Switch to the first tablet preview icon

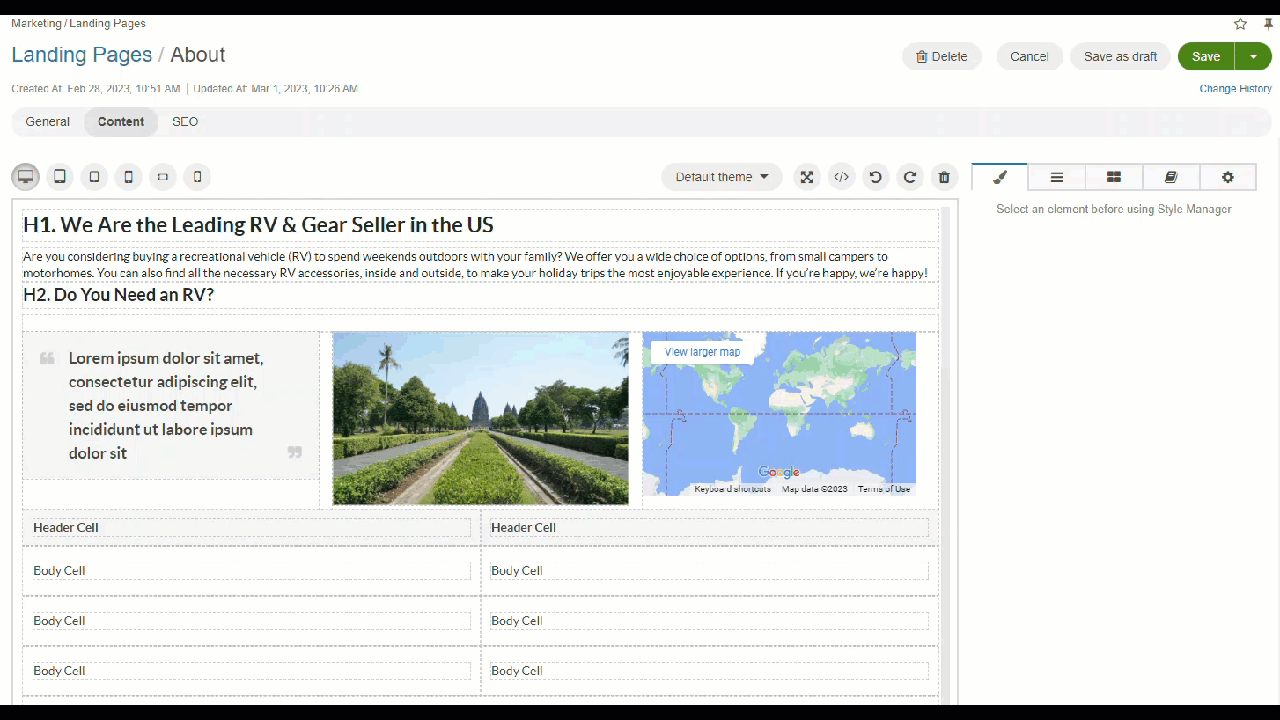pos(60,177)
